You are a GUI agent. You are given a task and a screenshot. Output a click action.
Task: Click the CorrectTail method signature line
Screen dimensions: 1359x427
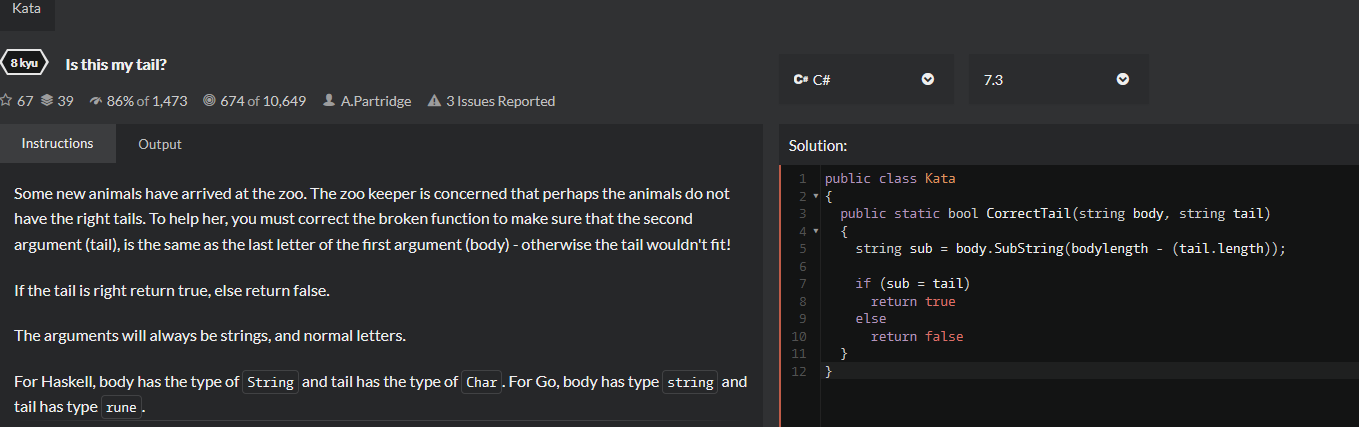point(1055,214)
